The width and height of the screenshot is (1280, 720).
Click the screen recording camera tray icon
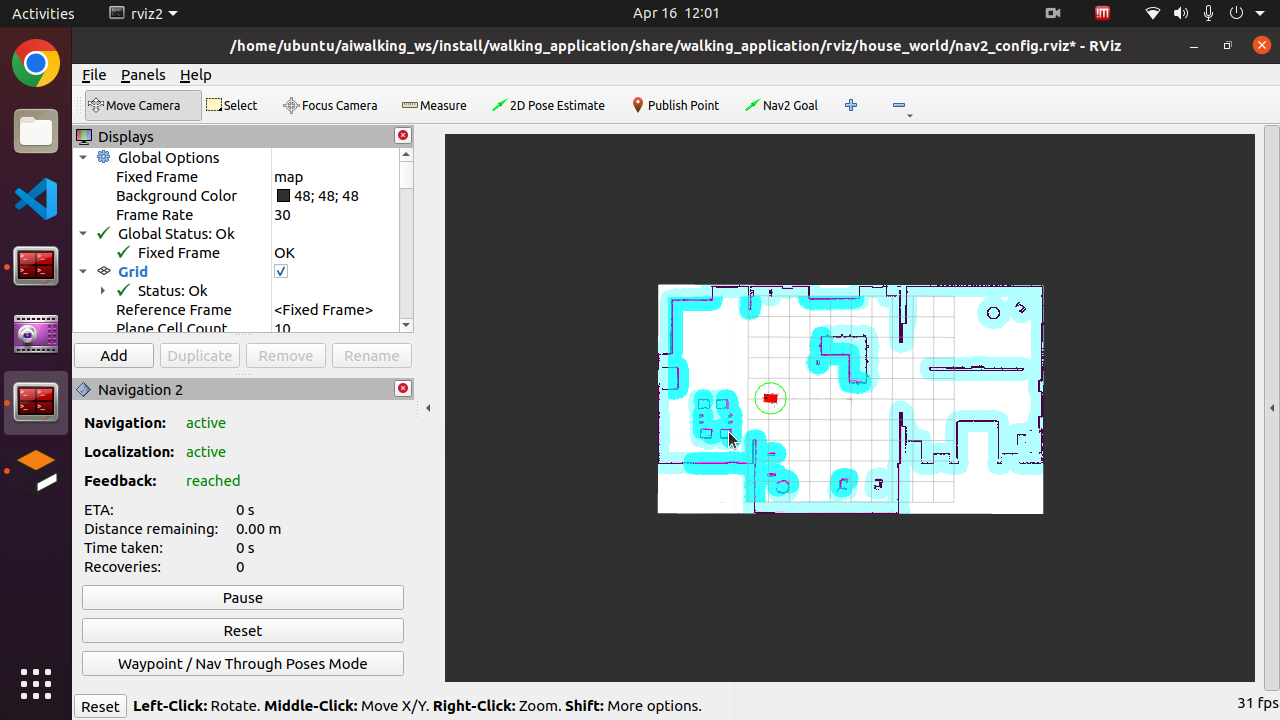[1052, 13]
